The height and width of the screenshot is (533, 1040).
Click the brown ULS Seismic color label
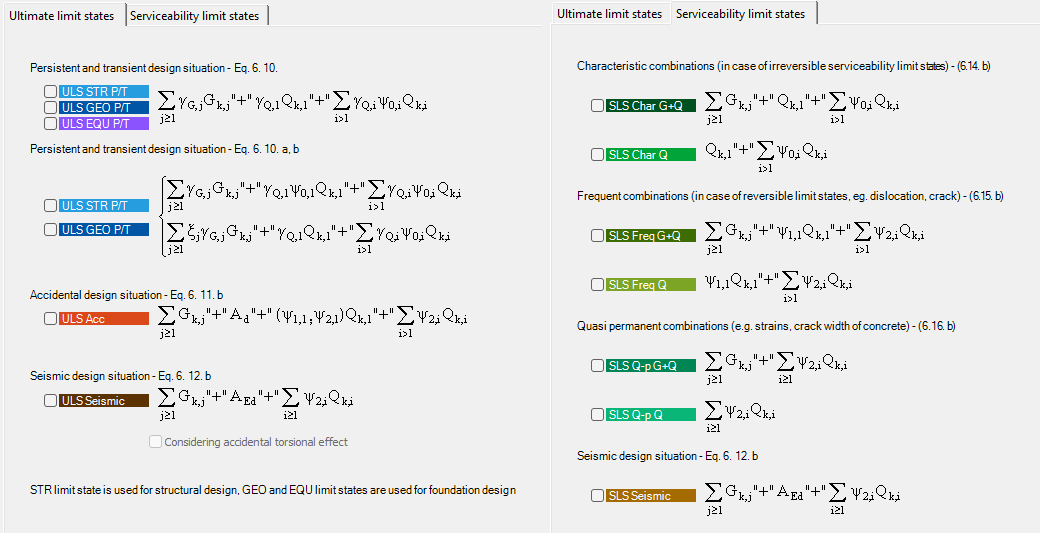103,401
